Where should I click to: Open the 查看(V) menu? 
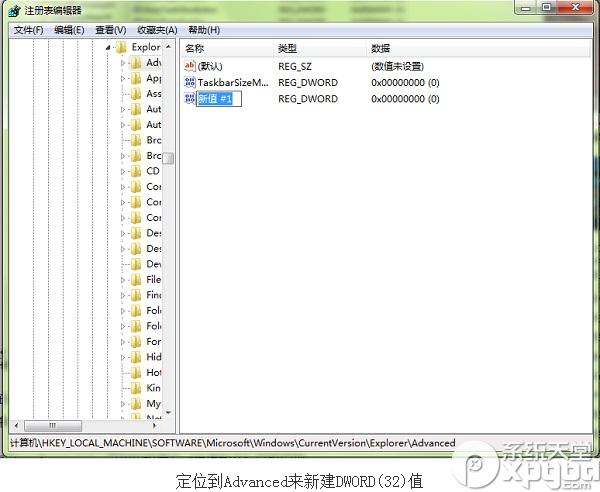(x=110, y=30)
